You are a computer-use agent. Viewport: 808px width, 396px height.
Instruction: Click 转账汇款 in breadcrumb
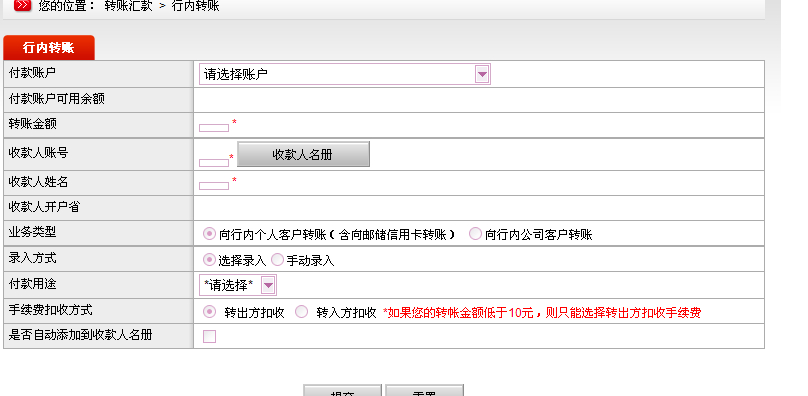(x=128, y=6)
